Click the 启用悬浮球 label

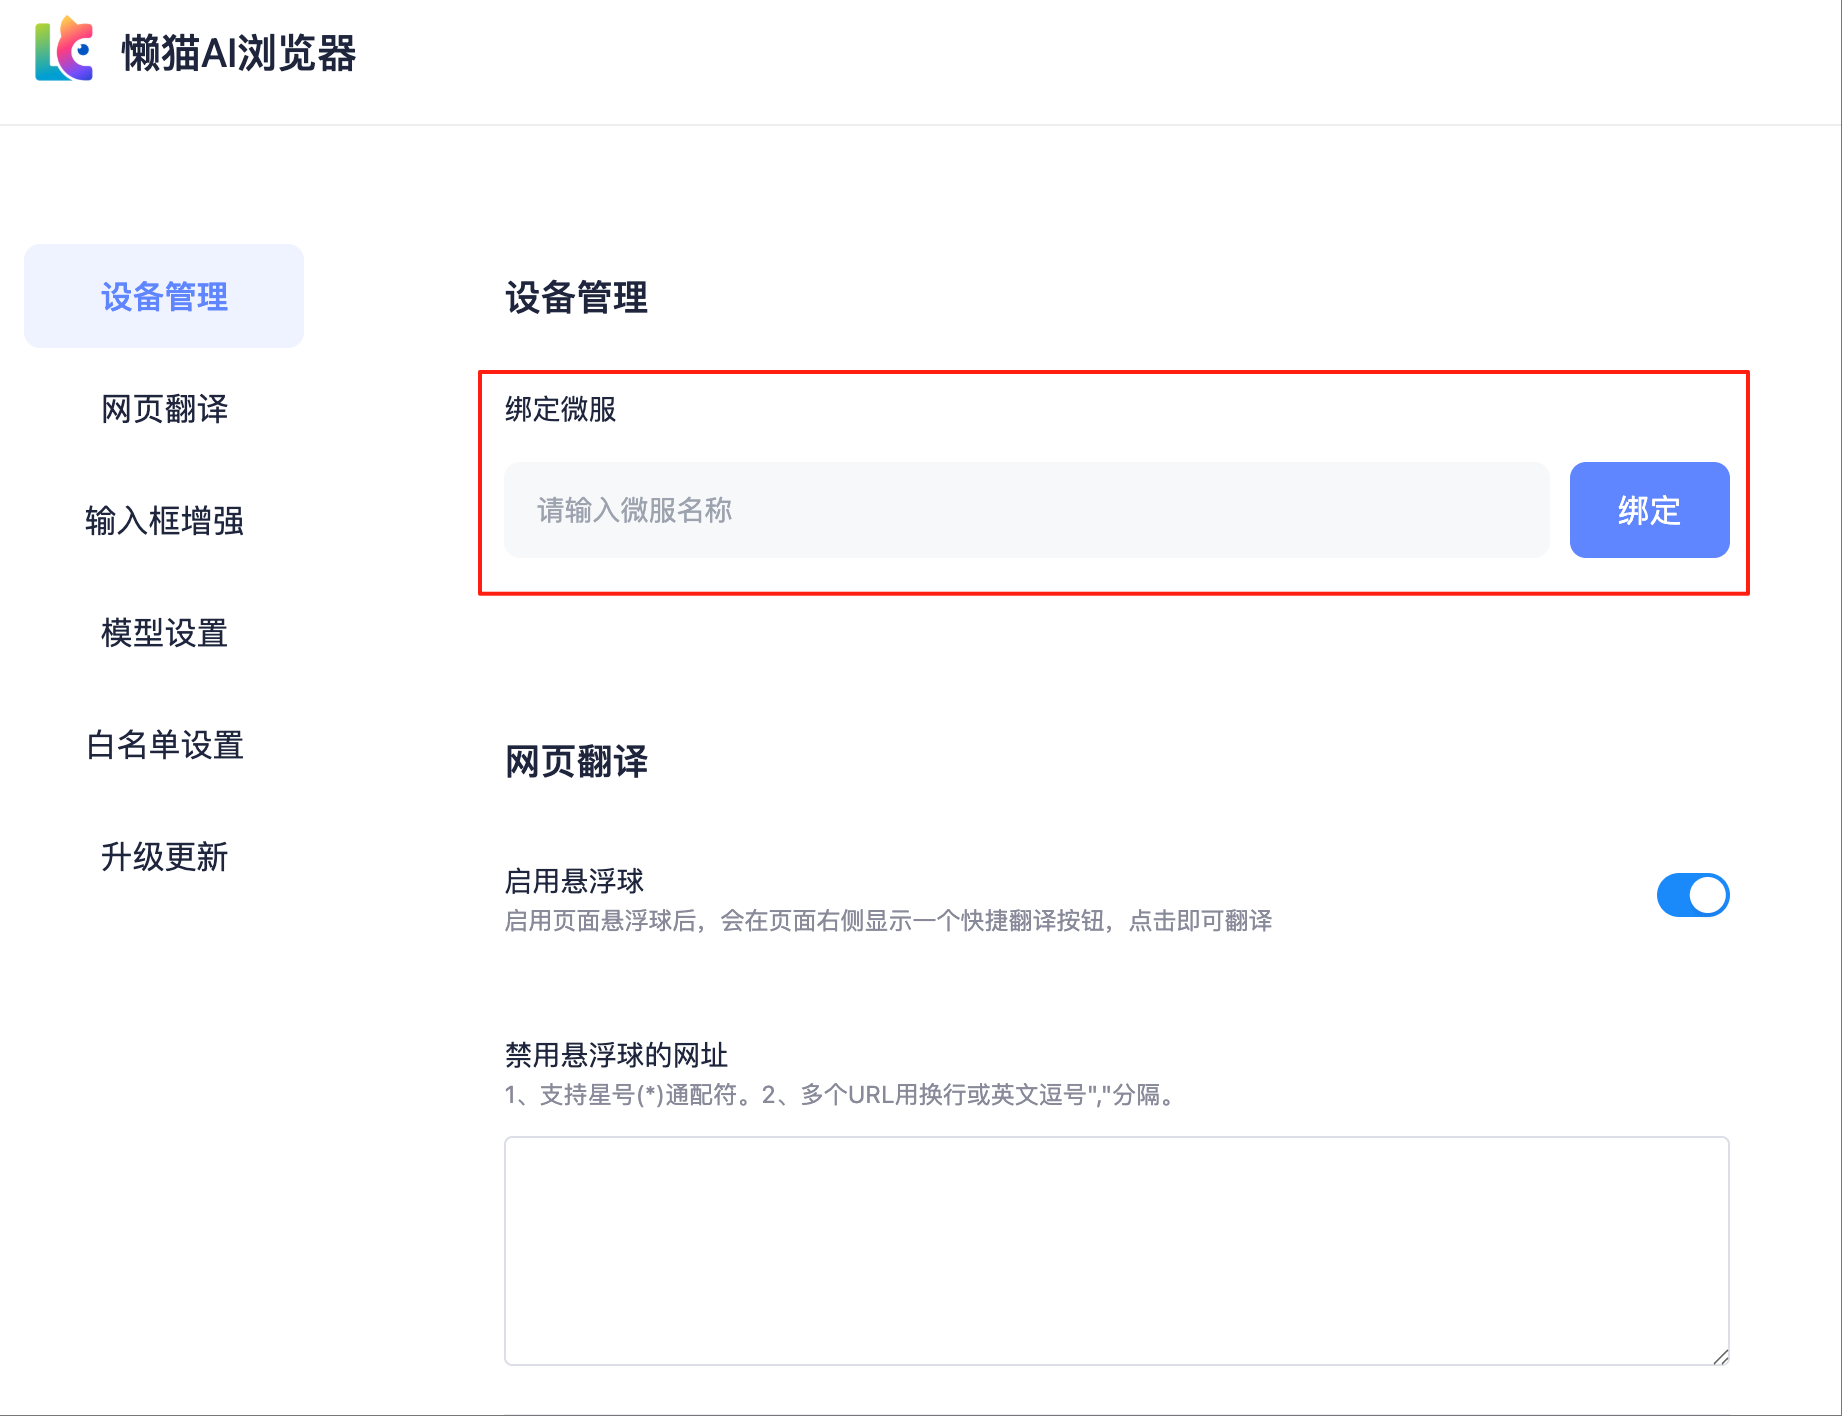point(574,881)
